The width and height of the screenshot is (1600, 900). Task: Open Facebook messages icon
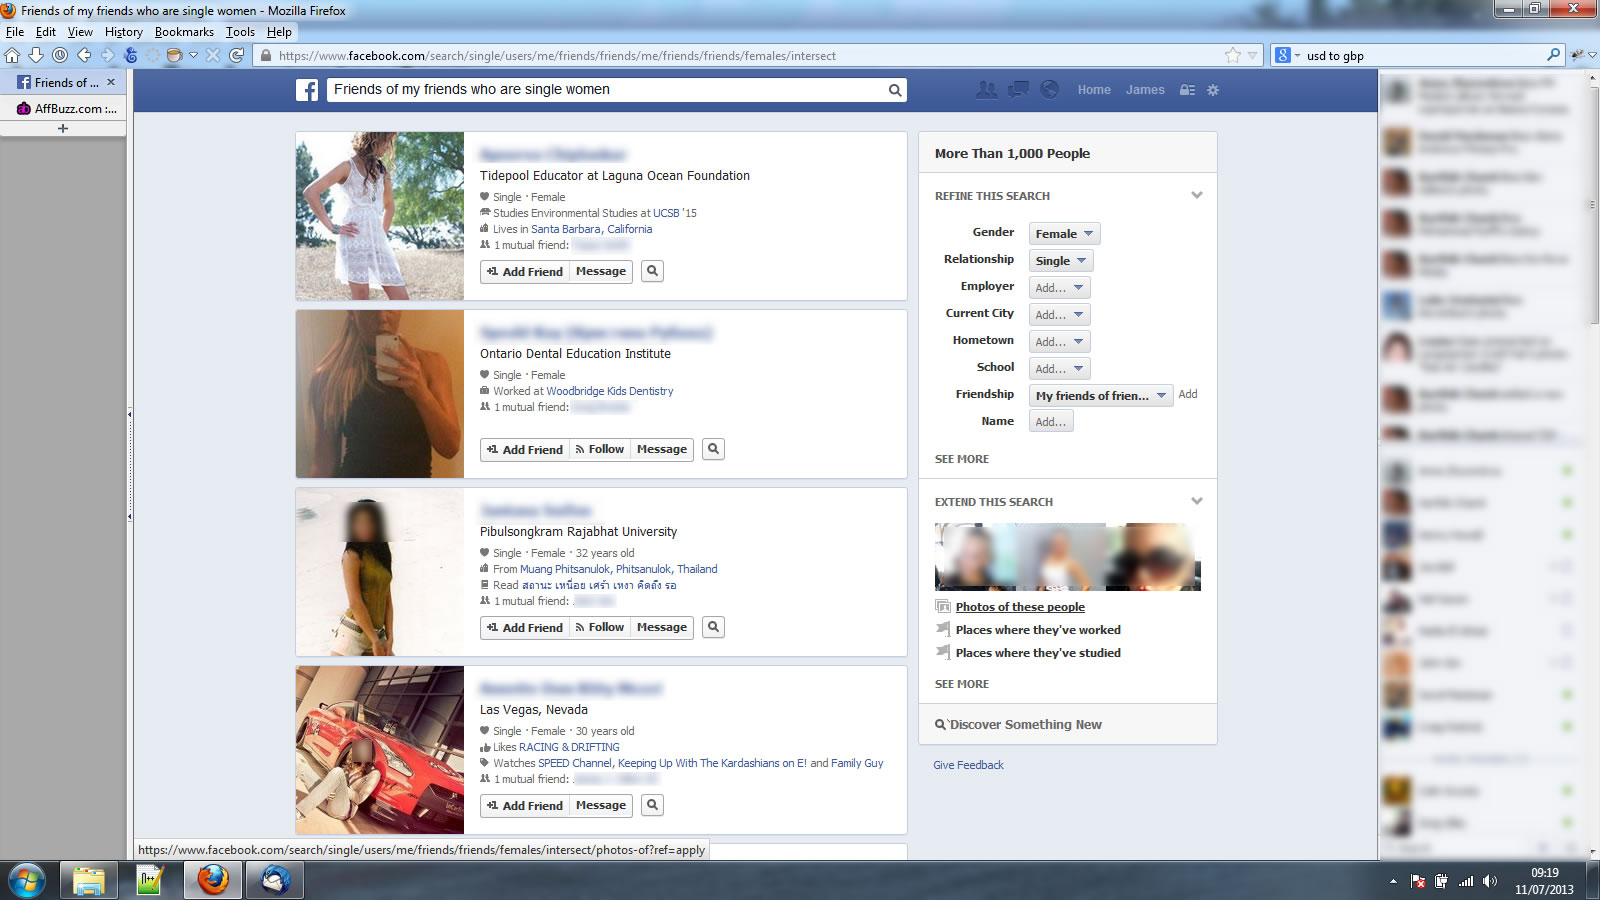[1018, 90]
